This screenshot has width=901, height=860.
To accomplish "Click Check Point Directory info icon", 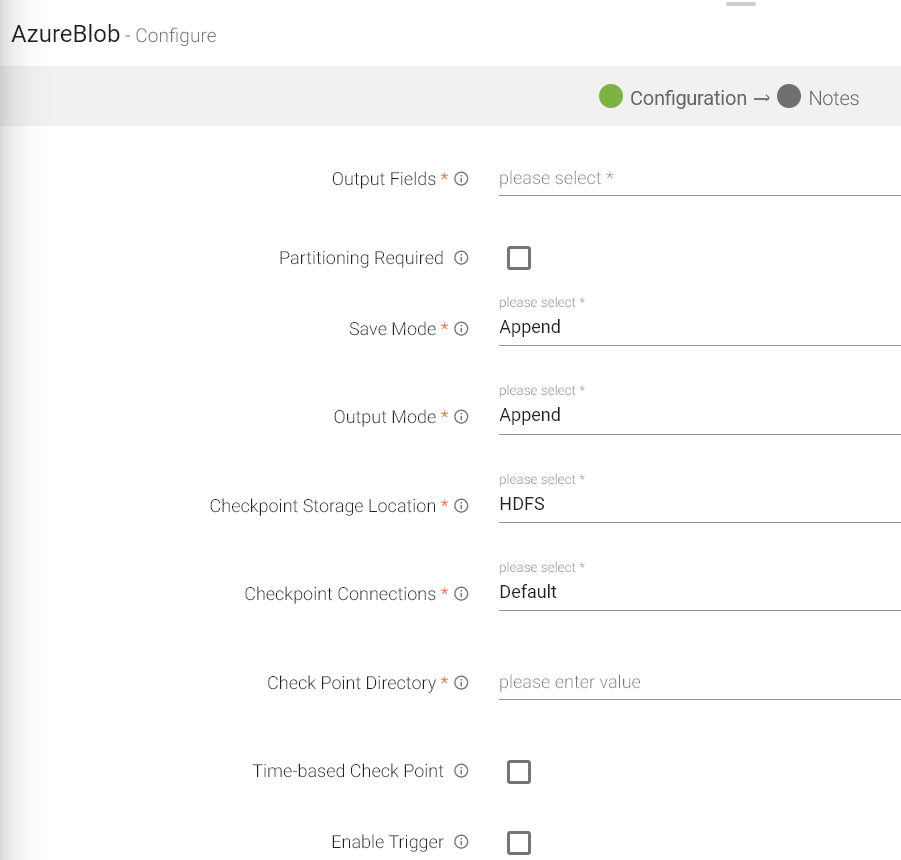I will [461, 683].
